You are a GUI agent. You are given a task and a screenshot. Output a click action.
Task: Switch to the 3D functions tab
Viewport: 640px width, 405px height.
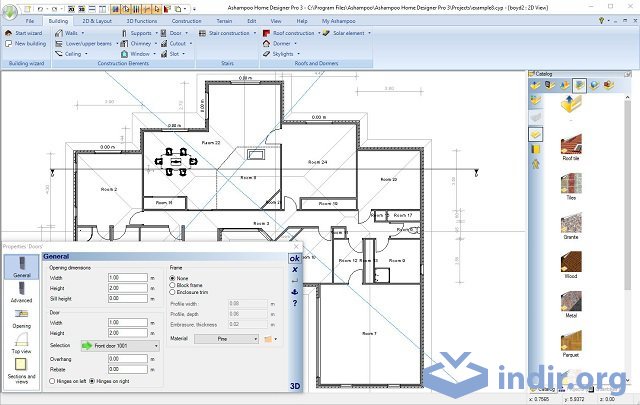[141, 21]
